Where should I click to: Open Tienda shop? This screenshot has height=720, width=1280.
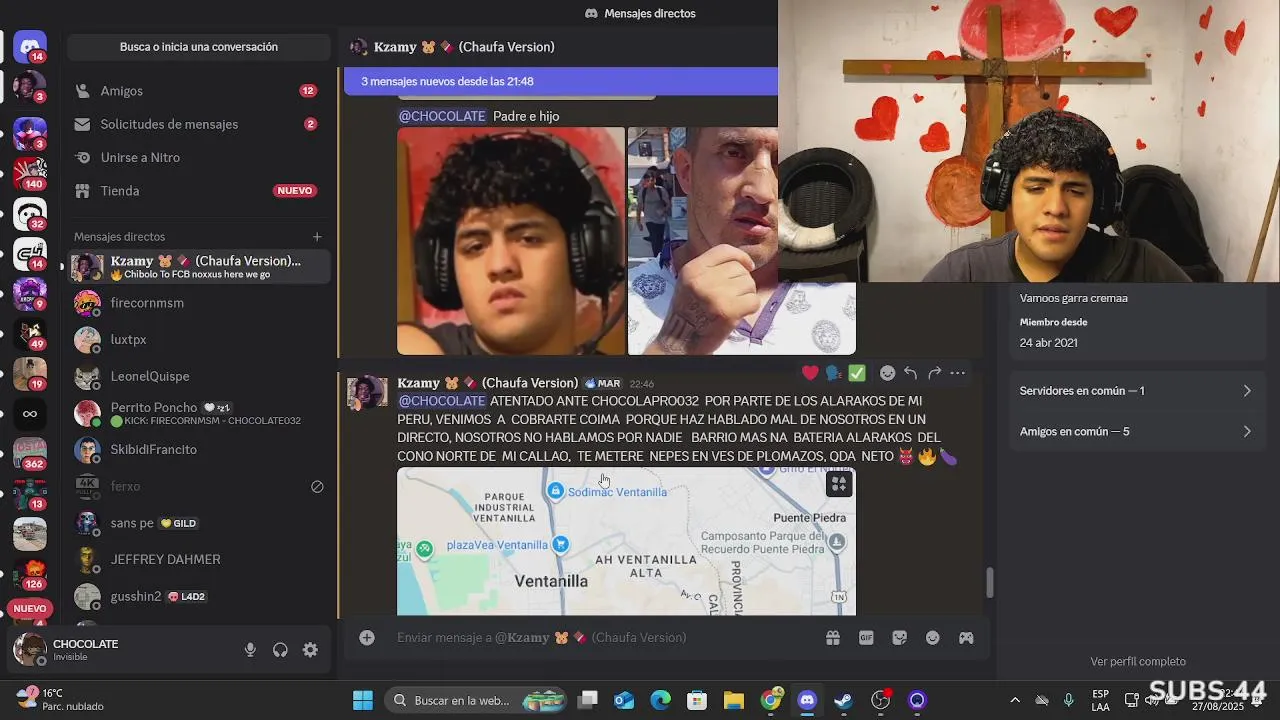coord(198,190)
